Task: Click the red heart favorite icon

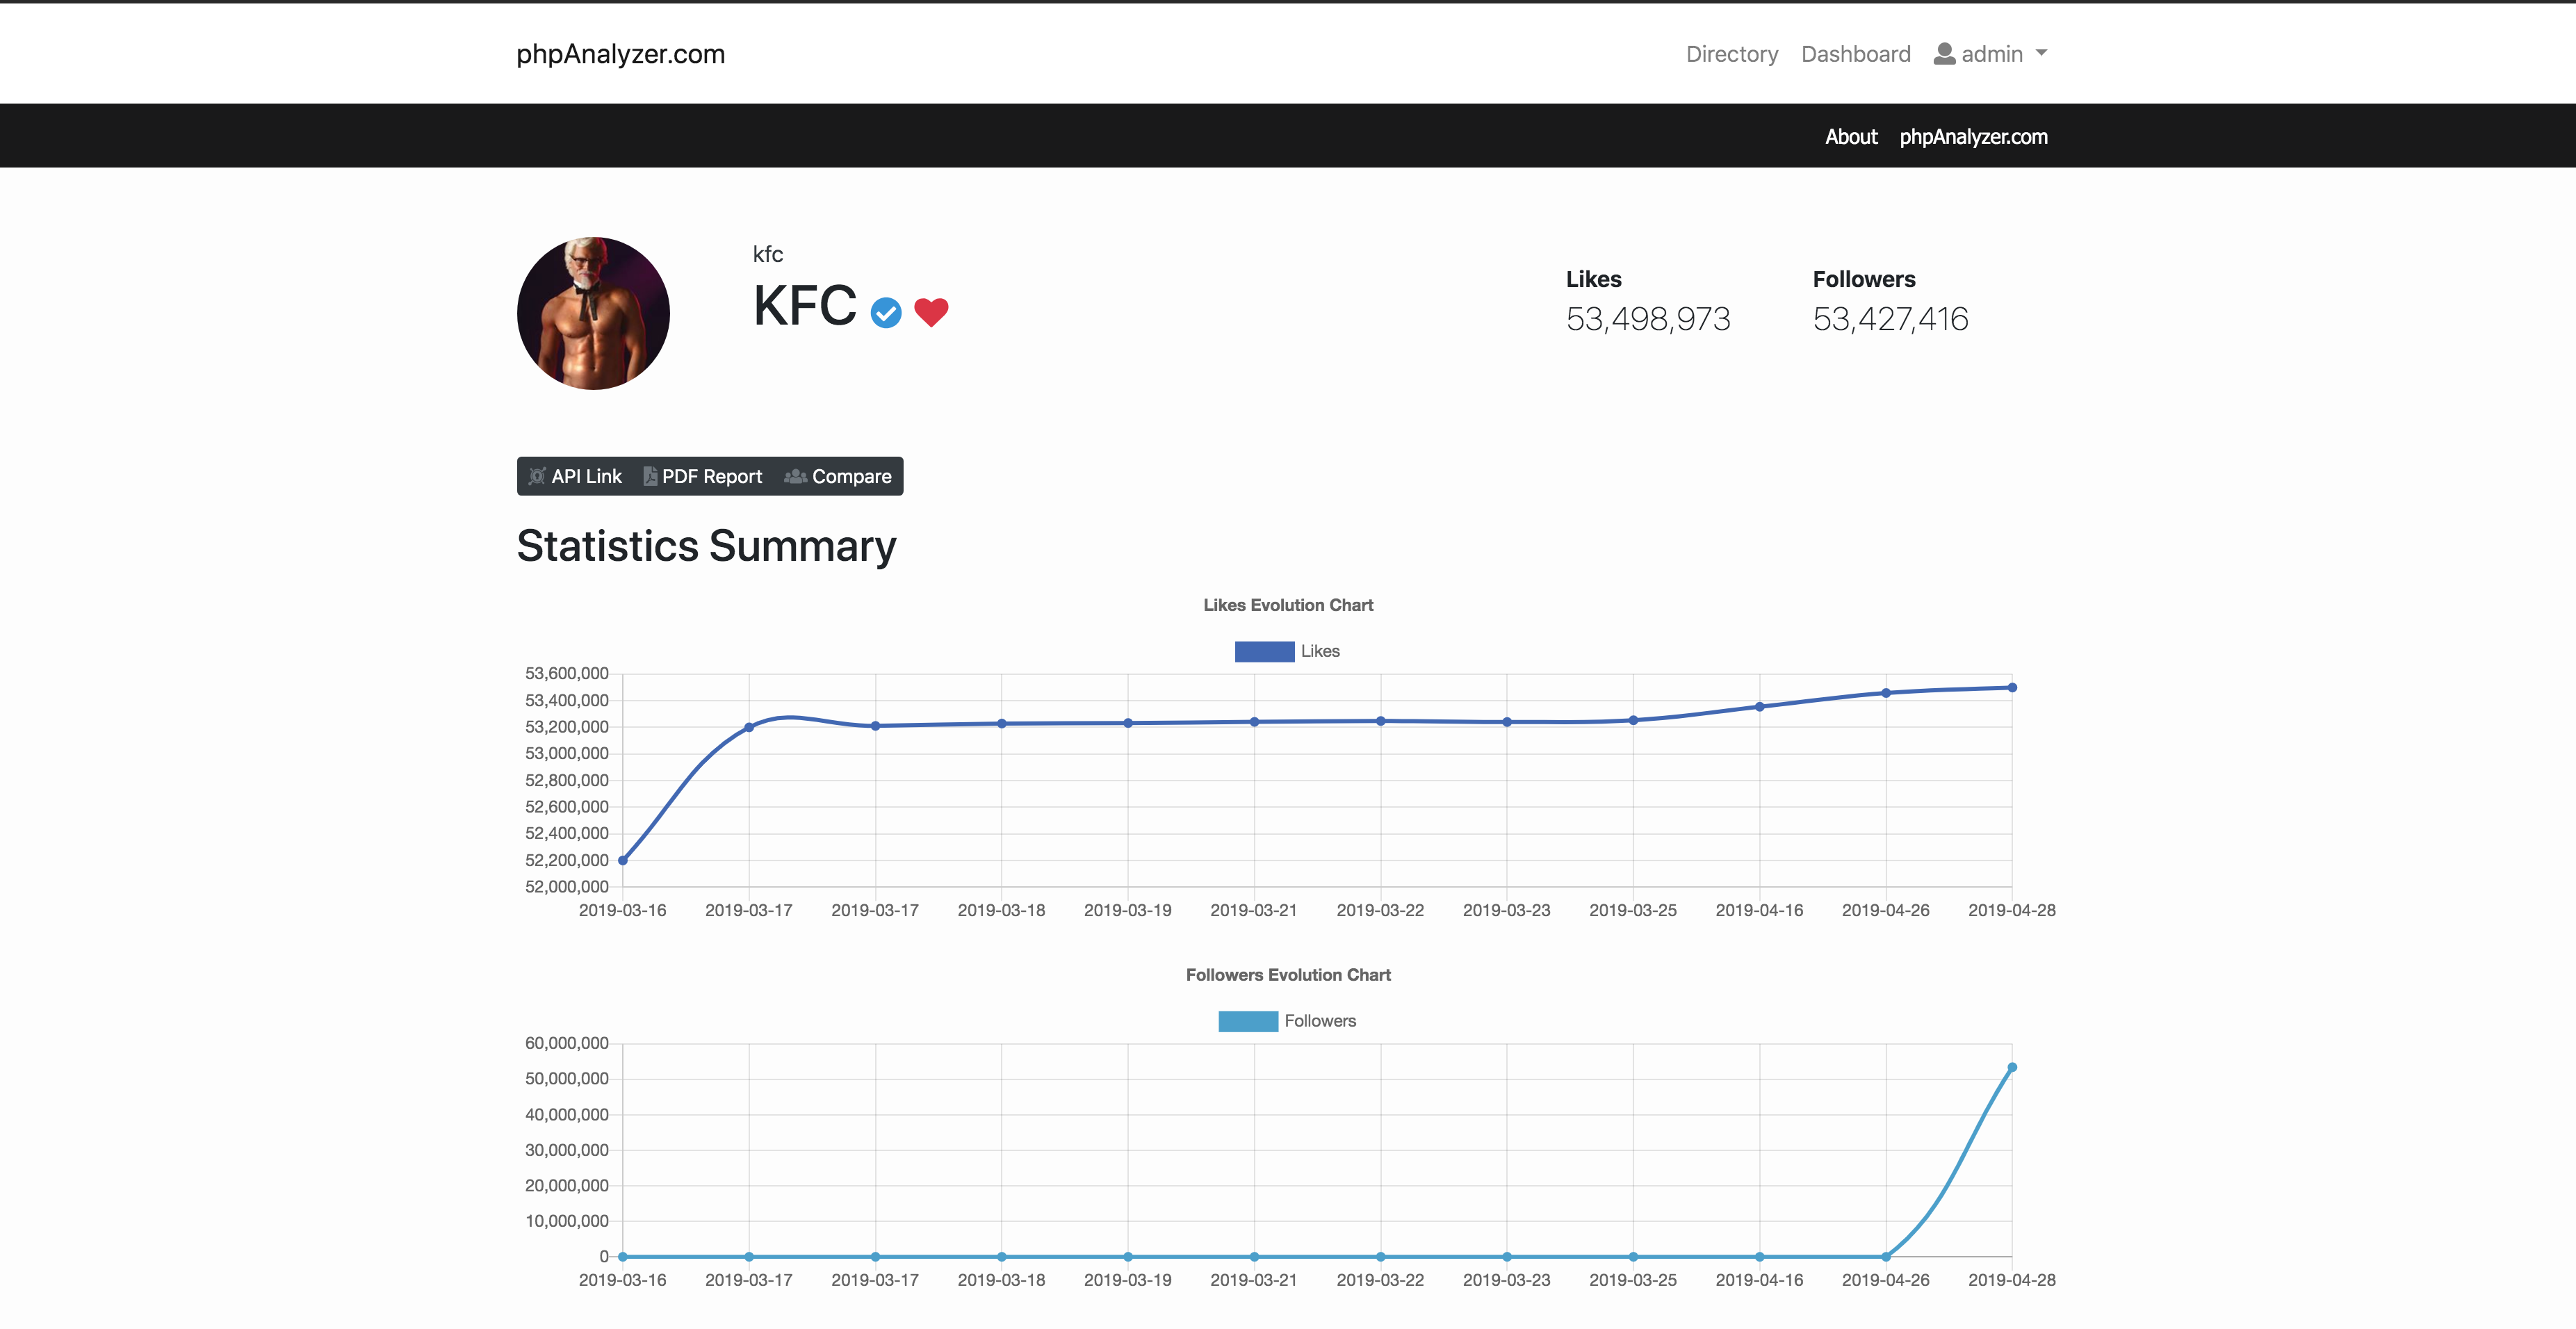Action: point(931,312)
